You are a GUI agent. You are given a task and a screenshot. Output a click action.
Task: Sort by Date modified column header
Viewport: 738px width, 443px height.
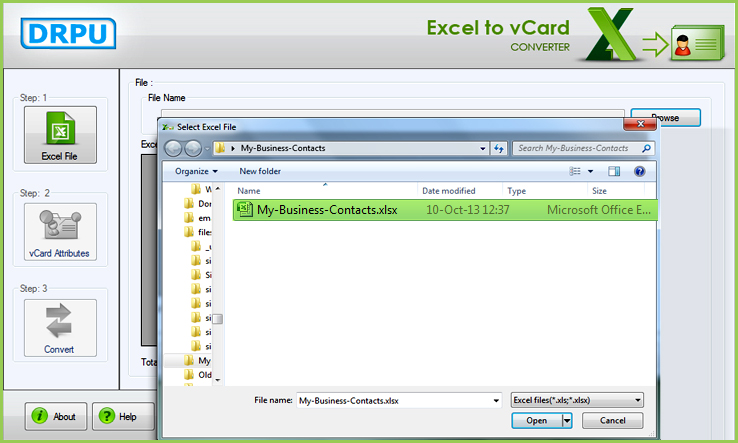449,191
